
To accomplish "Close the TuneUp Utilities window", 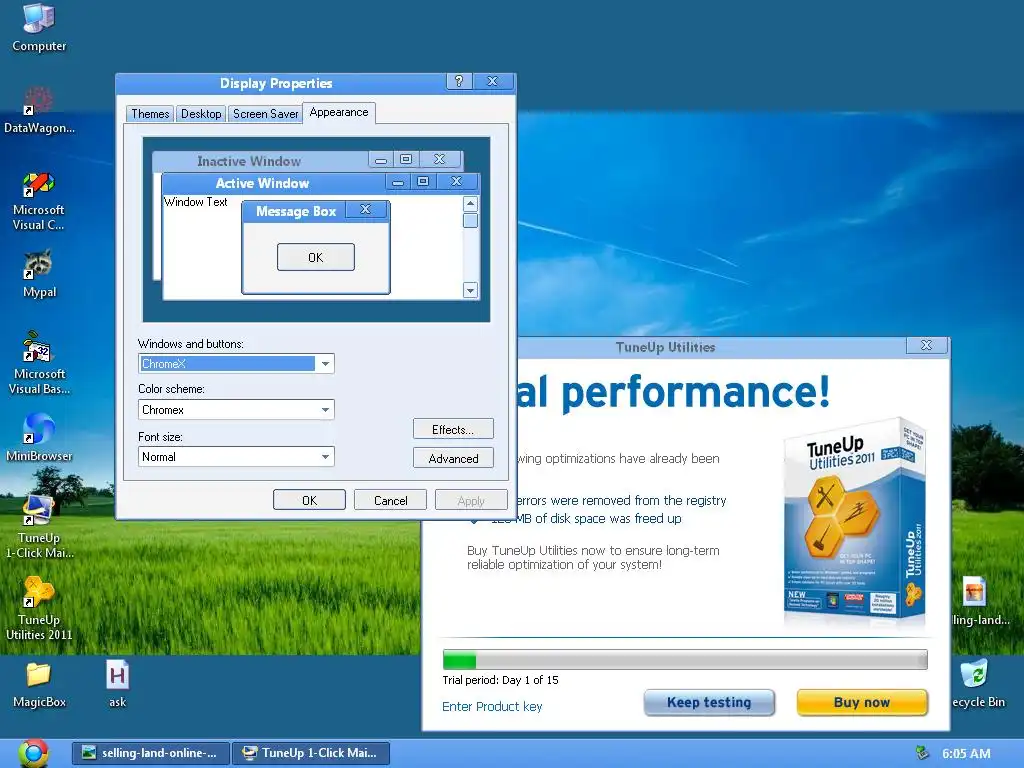I will [x=927, y=345].
